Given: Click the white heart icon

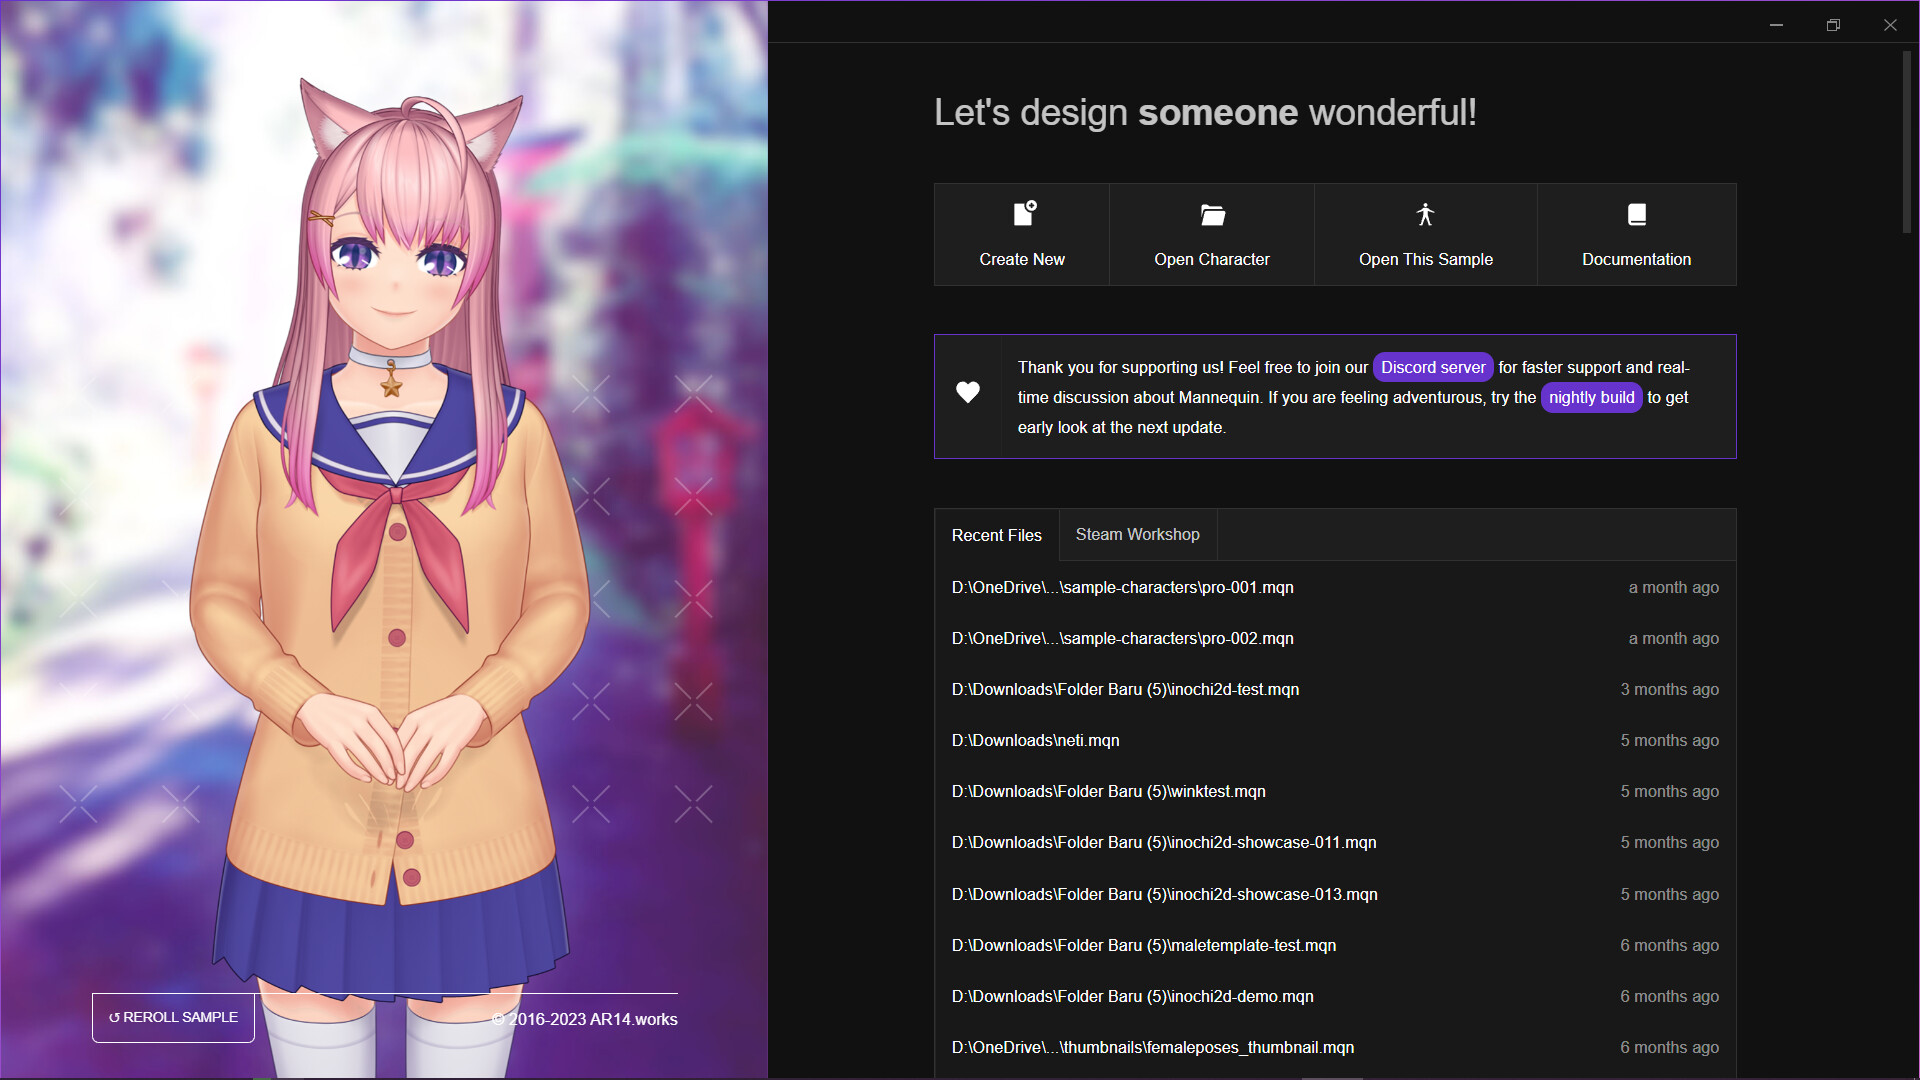Looking at the screenshot, I should pyautogui.click(x=967, y=393).
